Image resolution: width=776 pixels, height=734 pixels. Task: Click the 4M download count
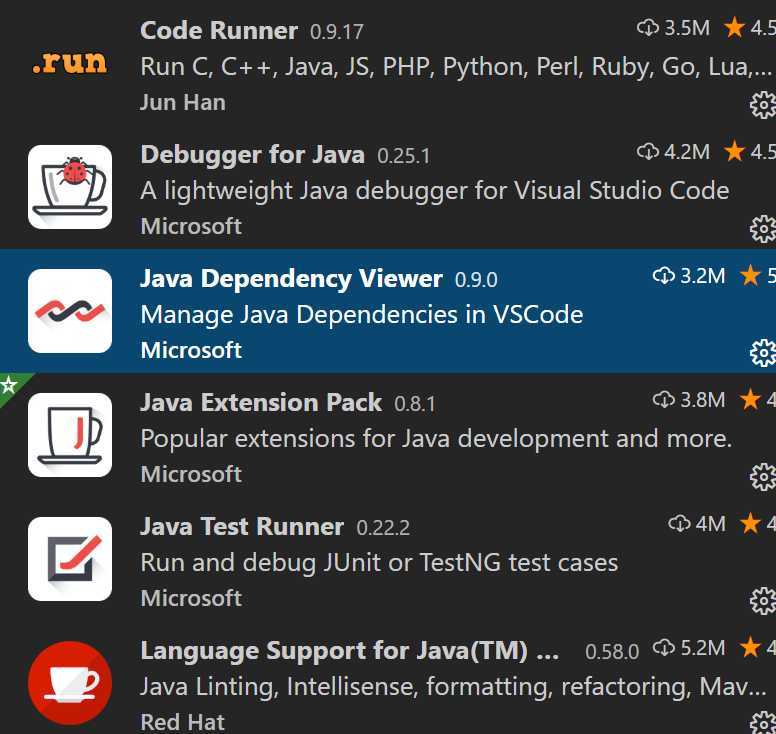[x=711, y=524]
